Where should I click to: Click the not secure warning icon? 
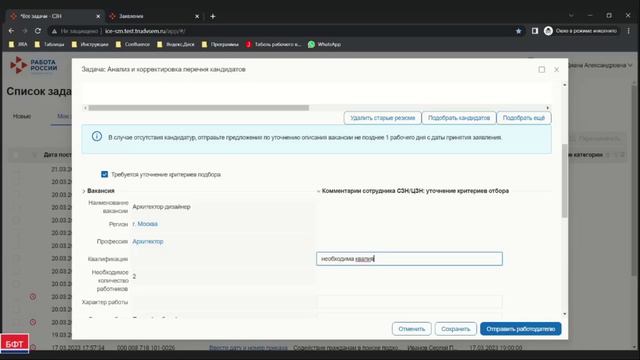pos(54,31)
